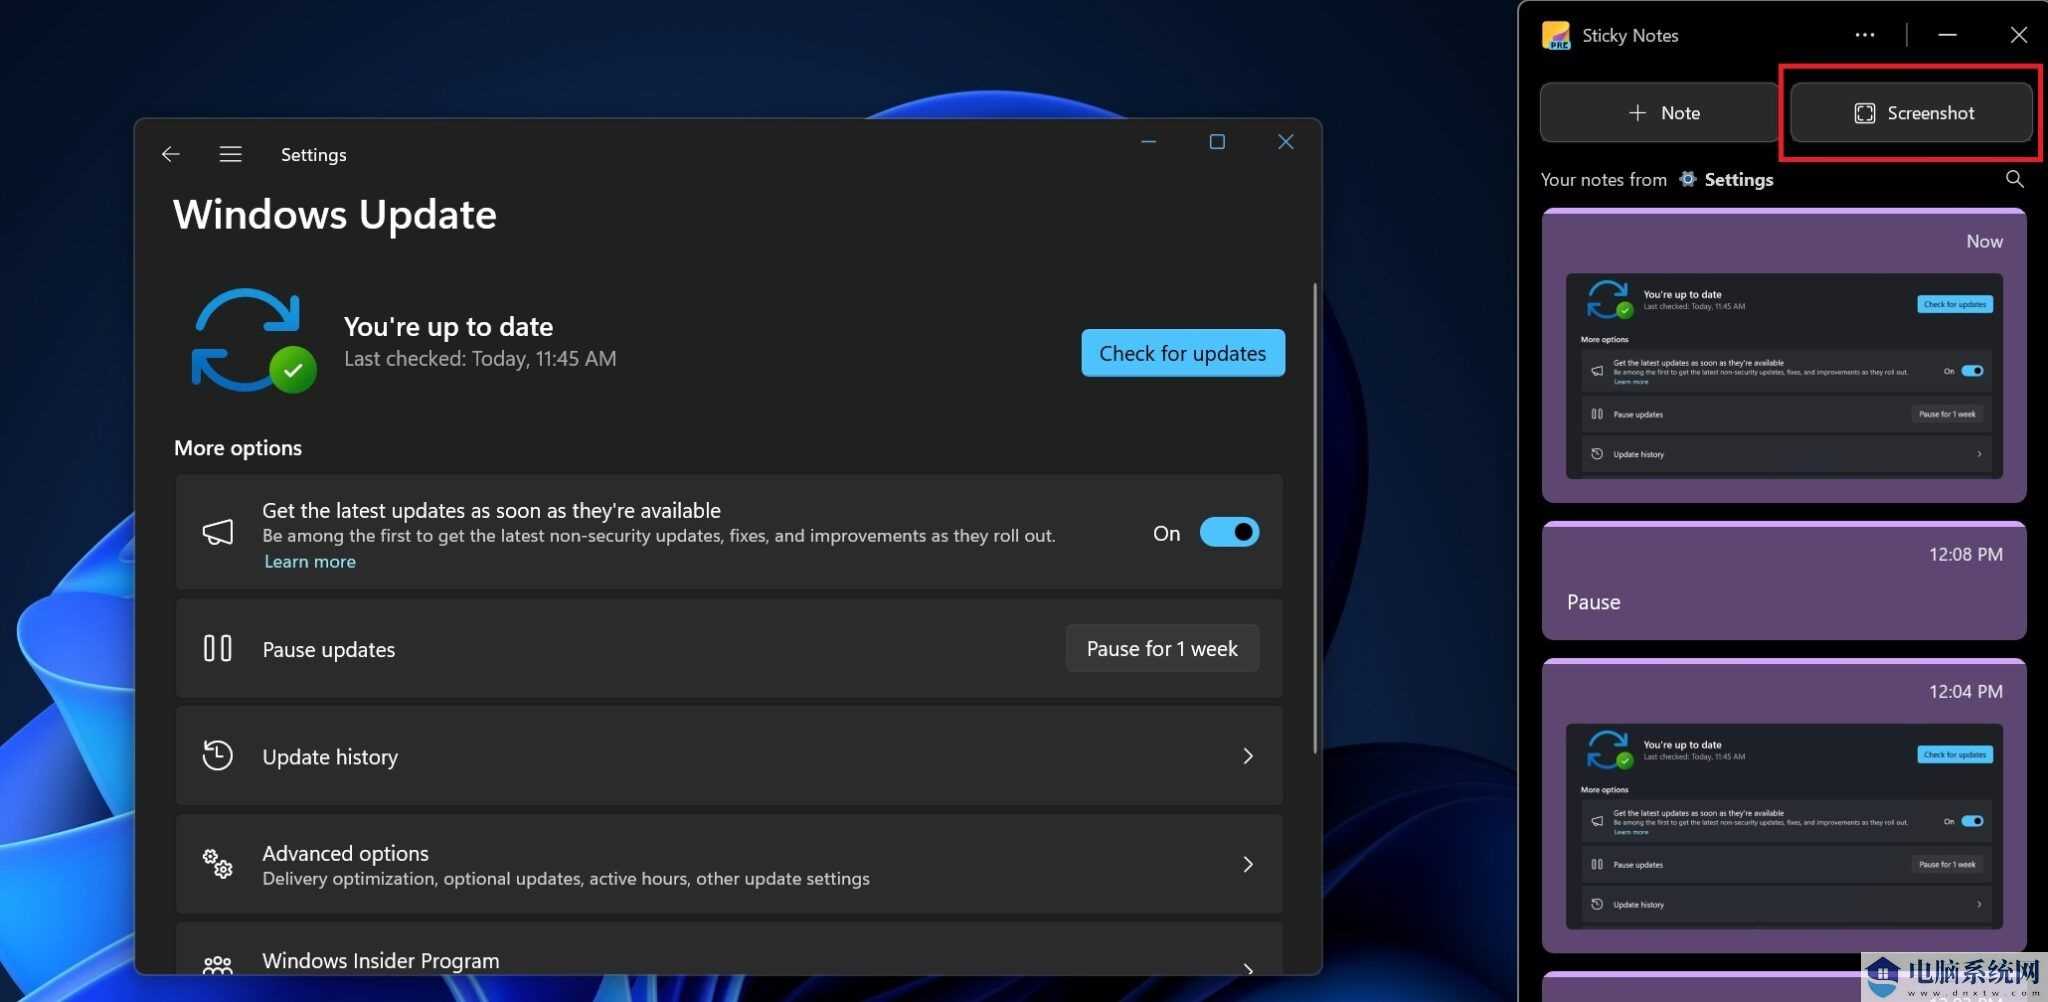The height and width of the screenshot is (1002, 2048).
Task: Click the Windows Insider Program label
Action: tap(380, 960)
